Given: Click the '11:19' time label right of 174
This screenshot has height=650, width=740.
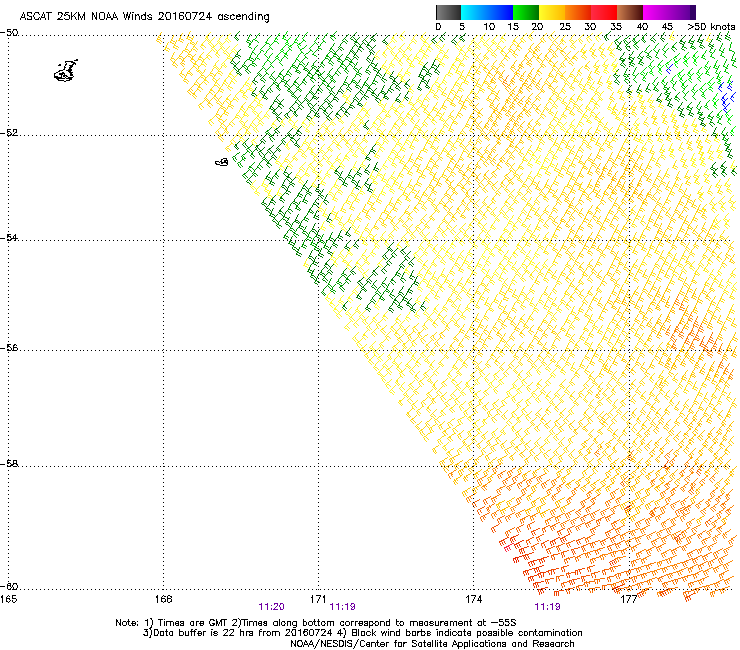Looking at the screenshot, I should (547, 607).
